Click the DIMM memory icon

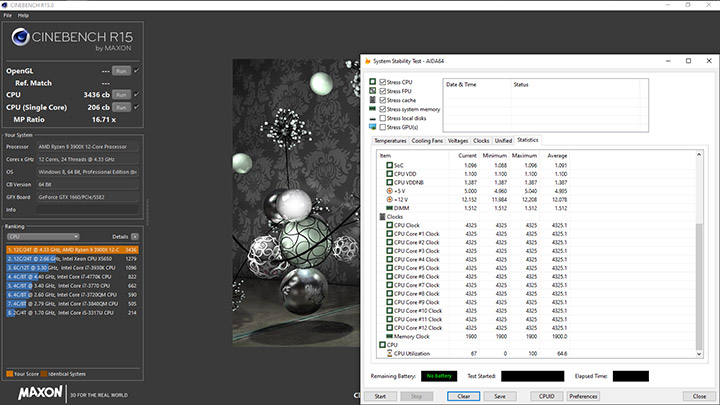pyautogui.click(x=389, y=208)
